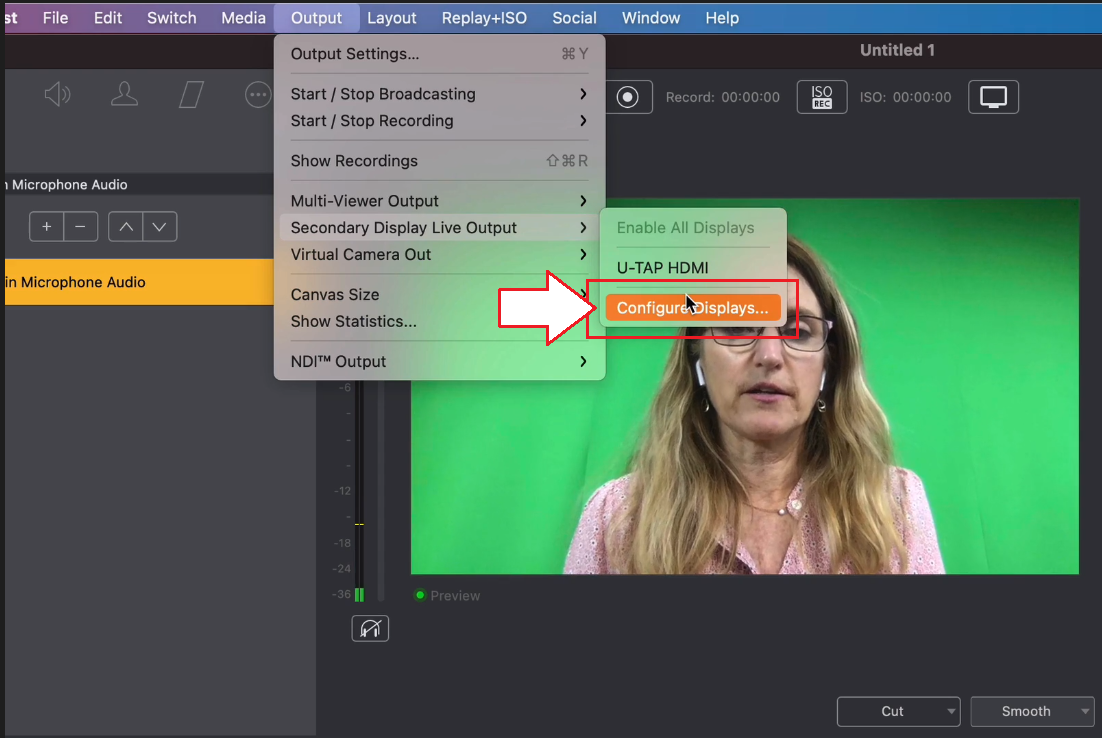Remove layer with minus button
The height and width of the screenshot is (738, 1102).
(x=80, y=227)
